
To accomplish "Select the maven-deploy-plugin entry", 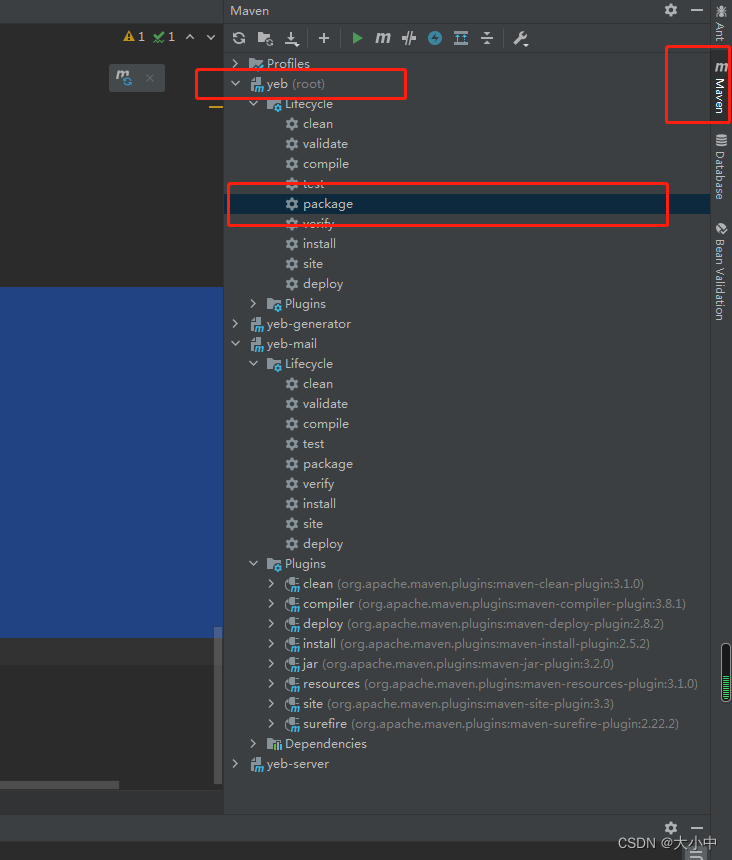I will coord(474,624).
